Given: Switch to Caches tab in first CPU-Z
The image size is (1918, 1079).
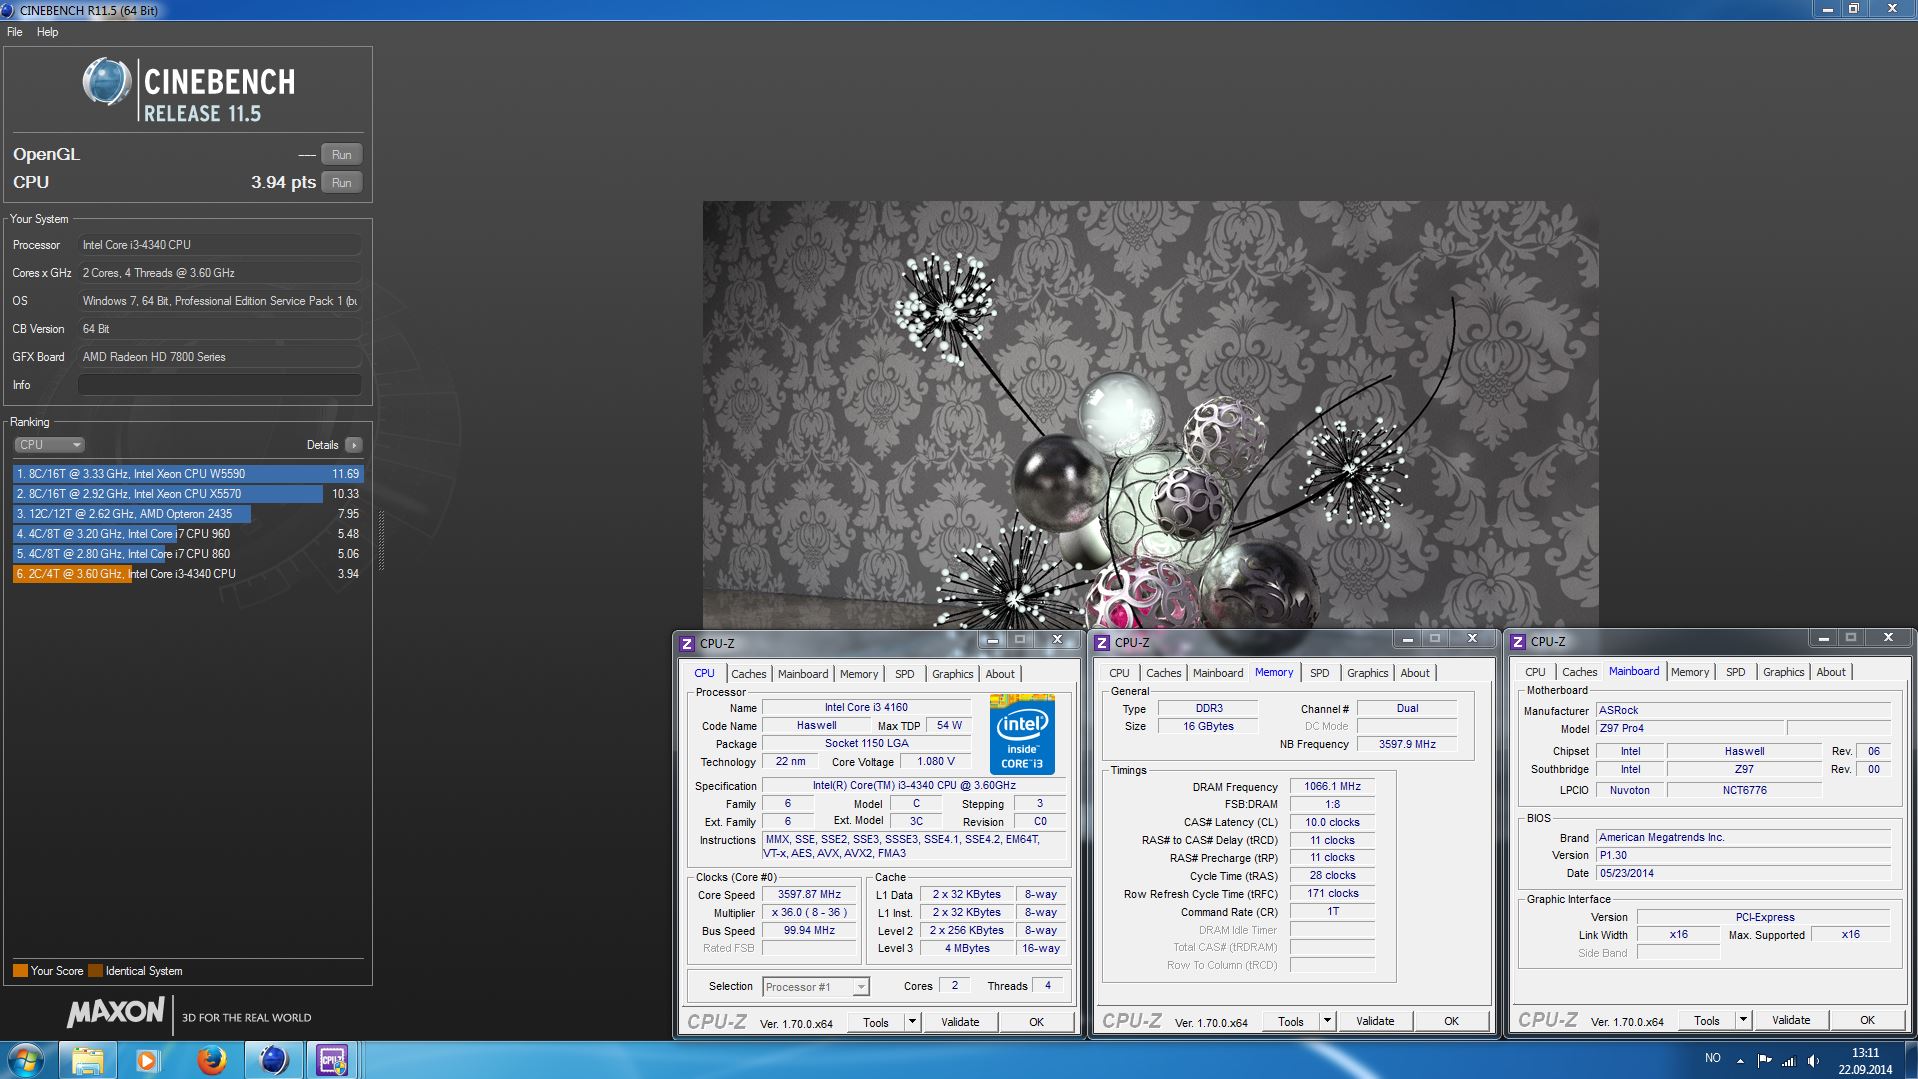Looking at the screenshot, I should [748, 674].
